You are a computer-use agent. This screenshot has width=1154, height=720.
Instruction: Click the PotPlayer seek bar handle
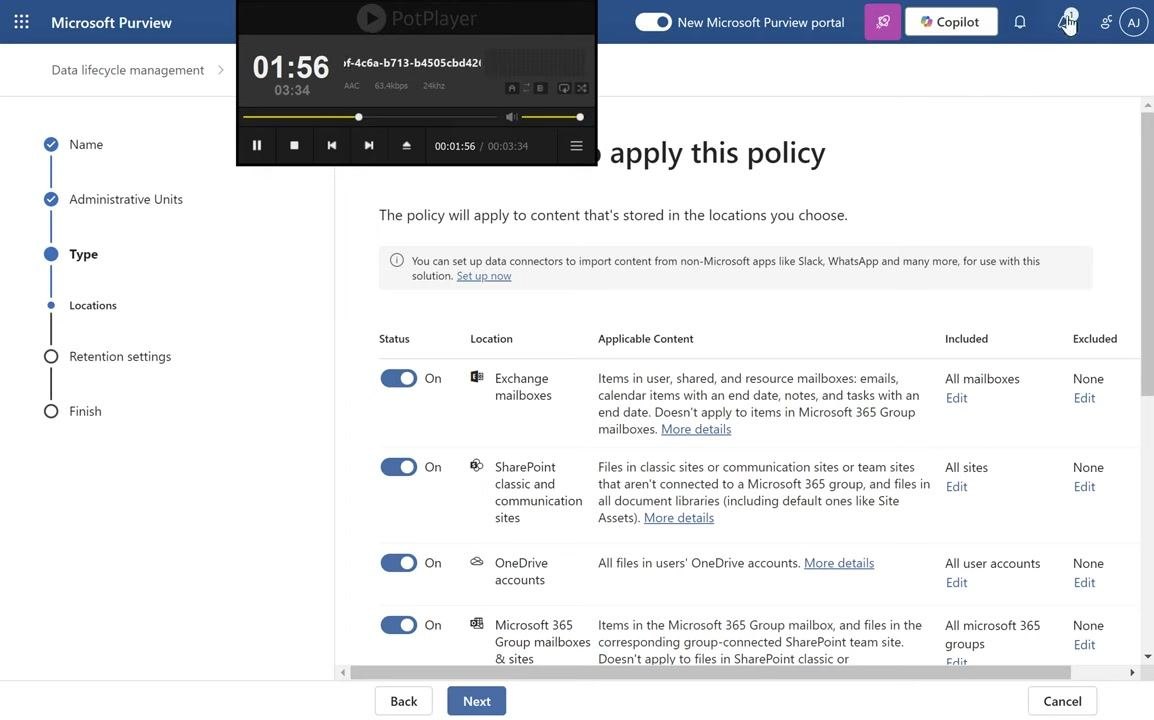pyautogui.click(x=358, y=117)
